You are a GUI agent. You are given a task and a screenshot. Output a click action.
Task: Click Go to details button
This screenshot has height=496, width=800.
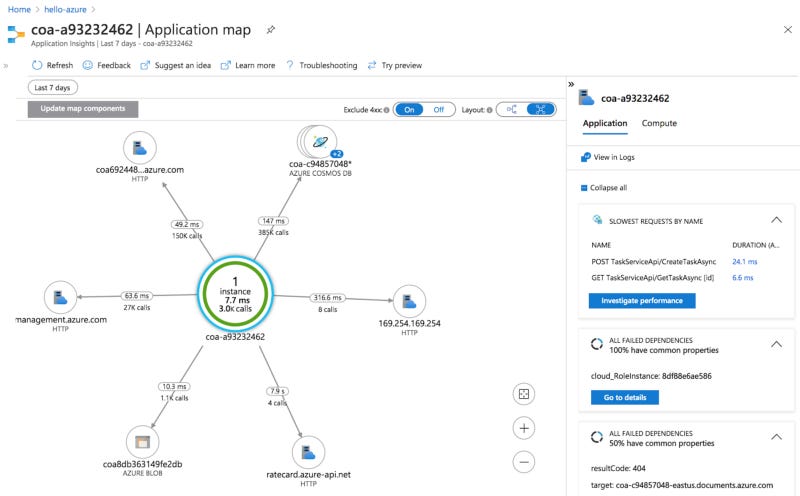coord(625,398)
